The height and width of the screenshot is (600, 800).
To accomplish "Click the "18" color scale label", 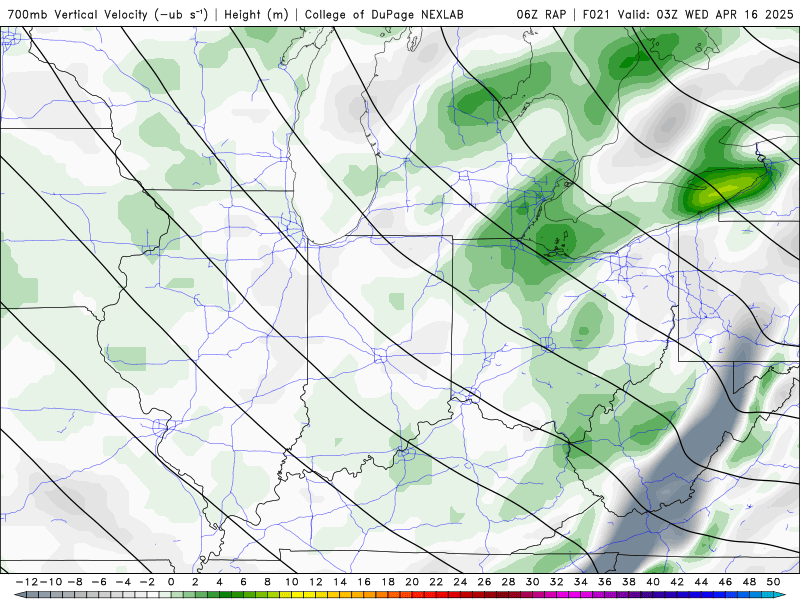I will click(388, 582).
